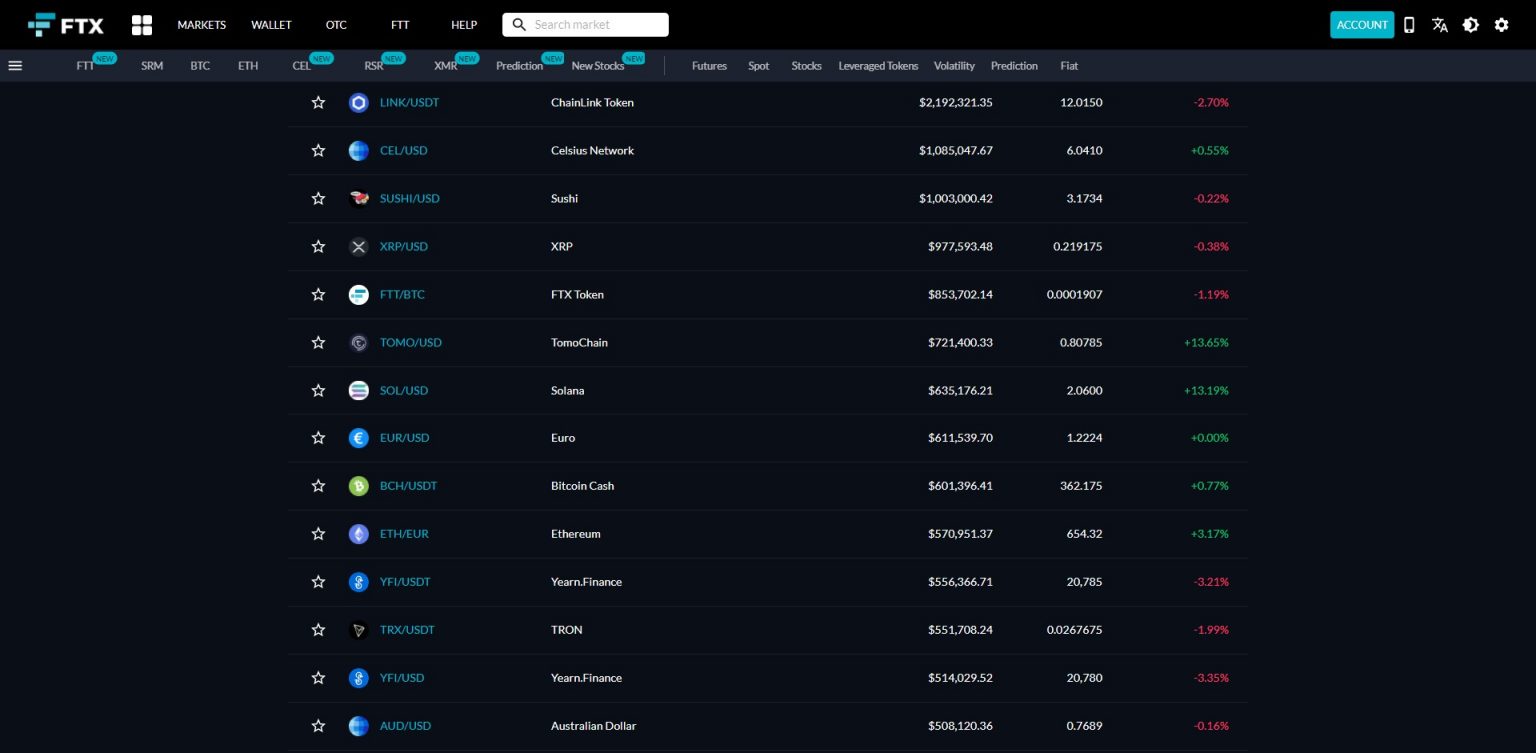Screen dimensions: 1536x753
Task: Click the XRP coin icon
Action: click(358, 247)
